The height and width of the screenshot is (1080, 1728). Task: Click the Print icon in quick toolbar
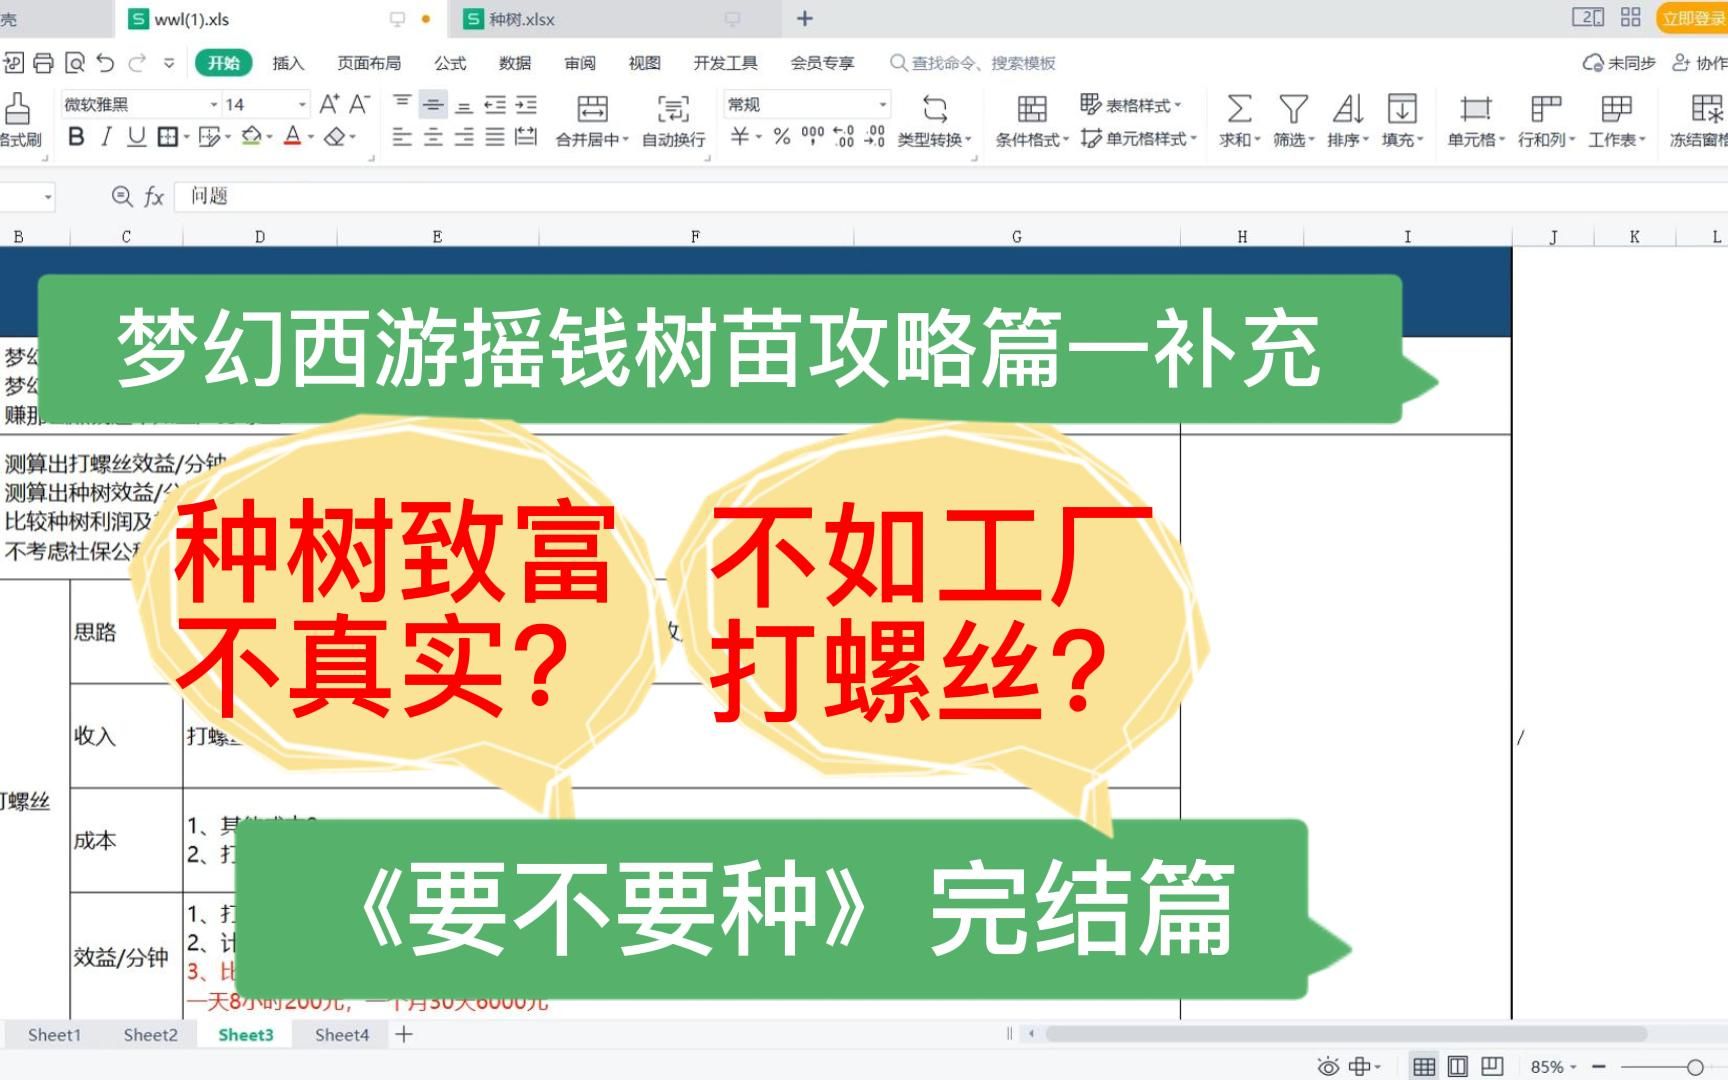tap(43, 63)
